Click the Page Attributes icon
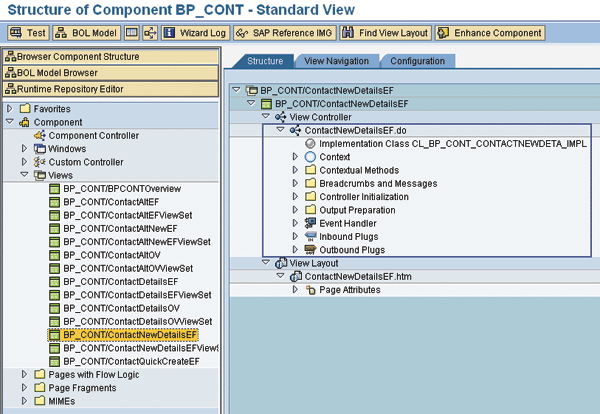600x414 pixels. (310, 290)
